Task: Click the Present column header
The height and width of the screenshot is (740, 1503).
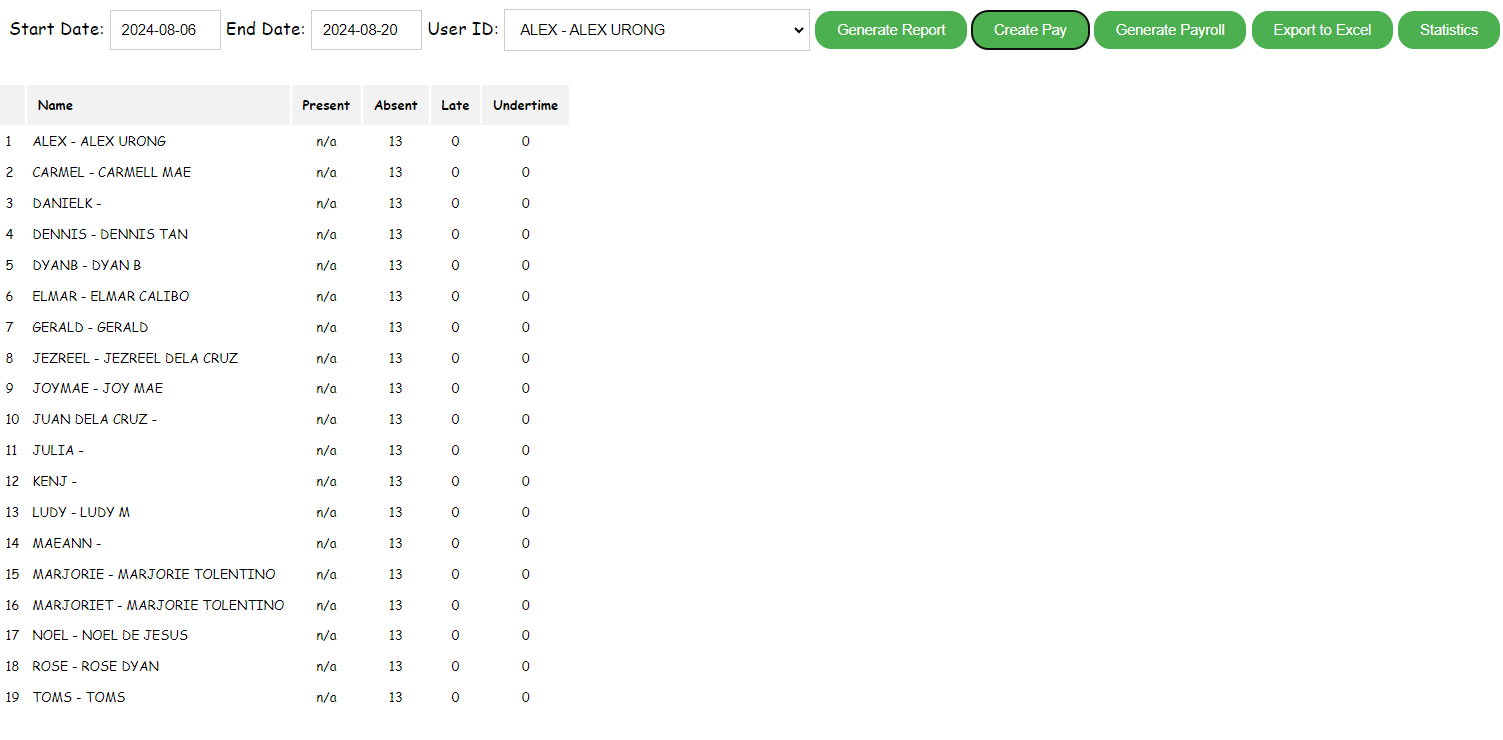Action: point(326,105)
